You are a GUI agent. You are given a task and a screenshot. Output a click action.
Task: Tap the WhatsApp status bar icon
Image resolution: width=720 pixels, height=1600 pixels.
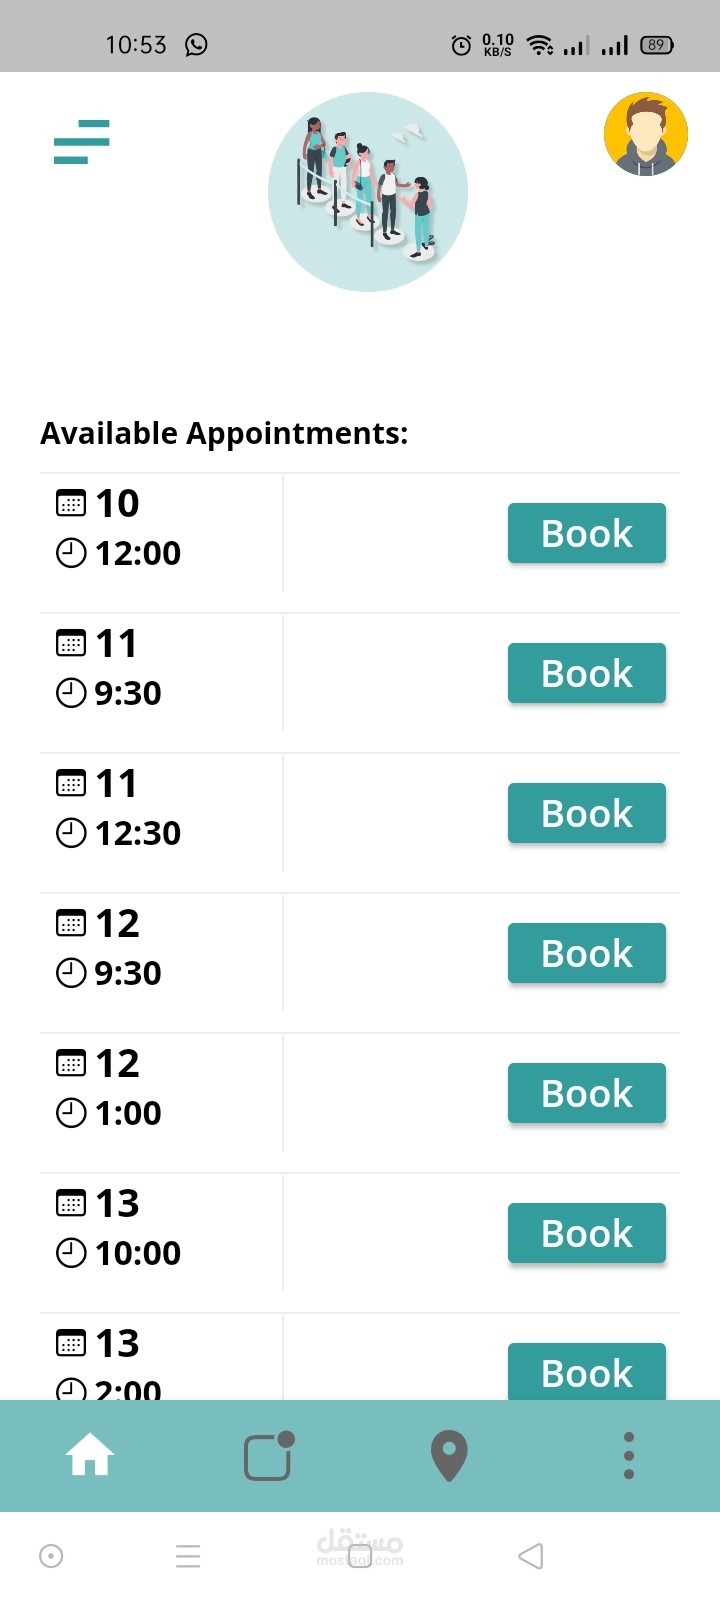point(197,44)
